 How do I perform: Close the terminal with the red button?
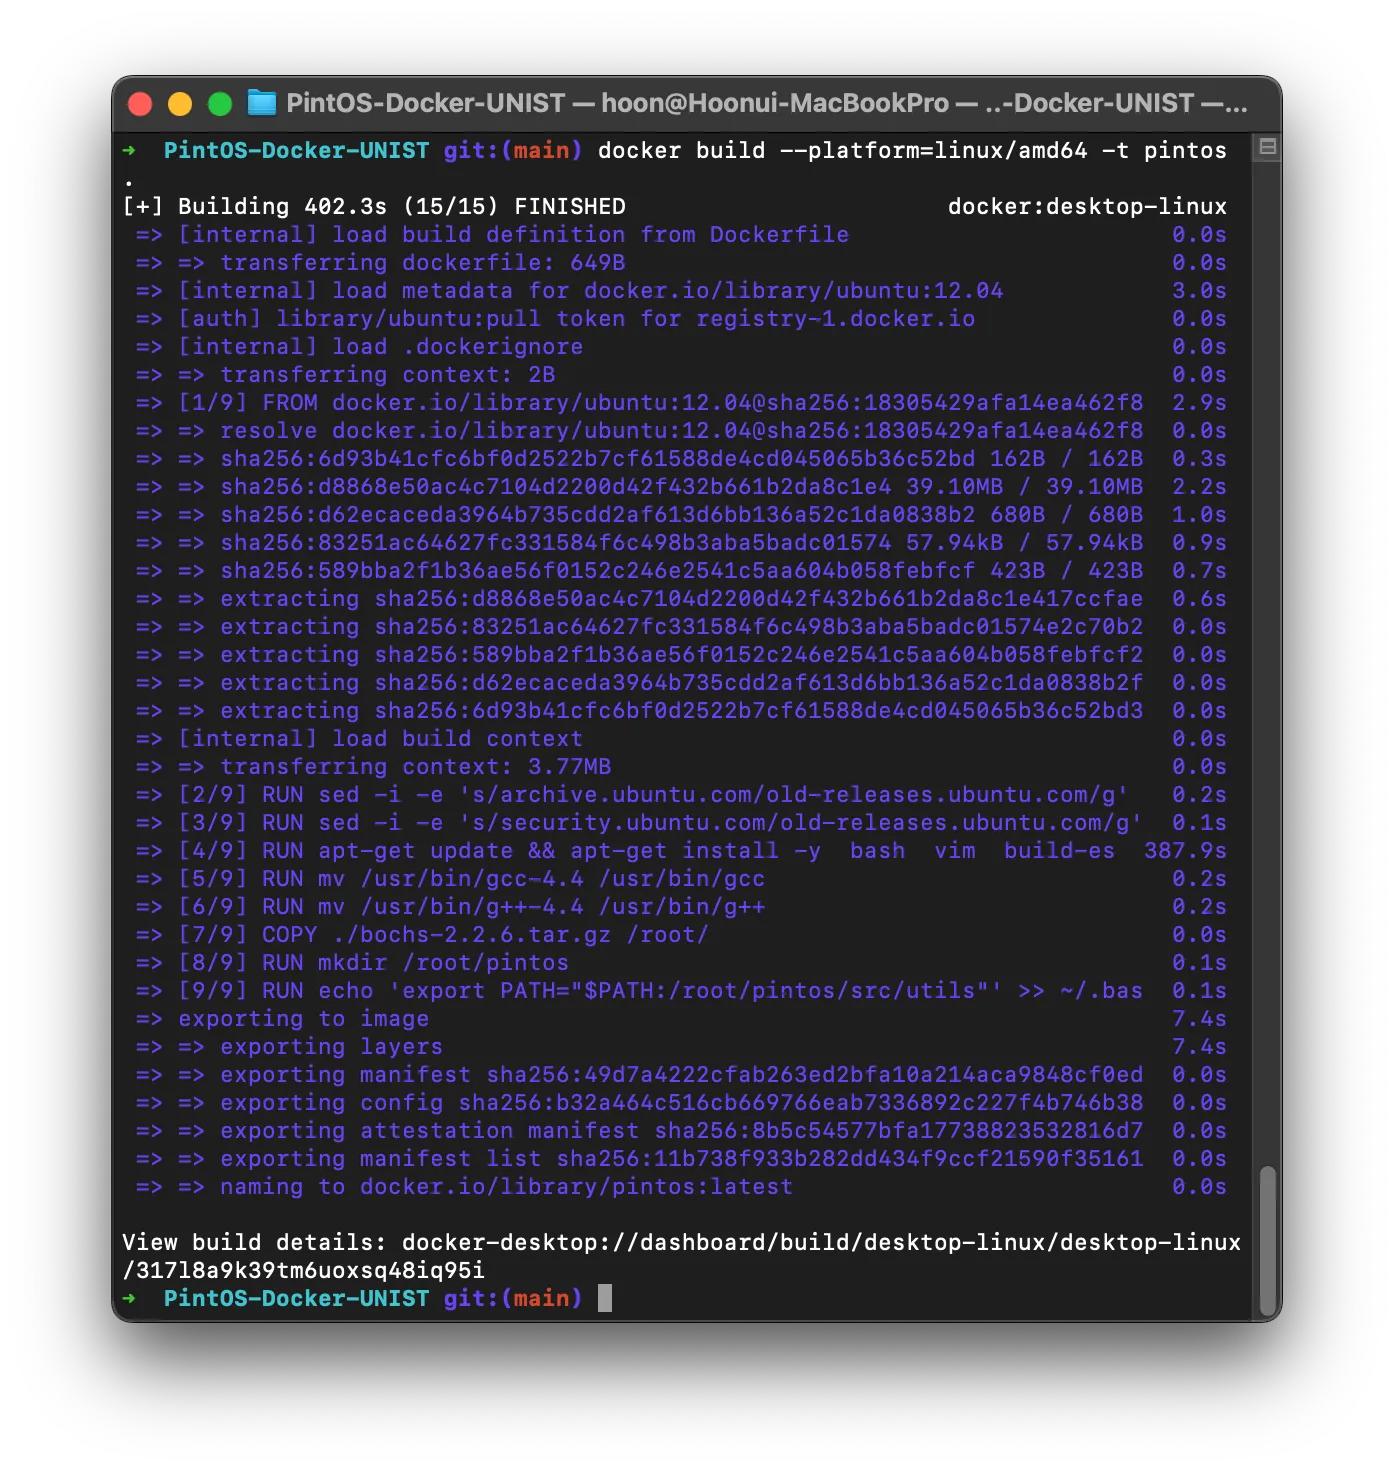(x=140, y=104)
